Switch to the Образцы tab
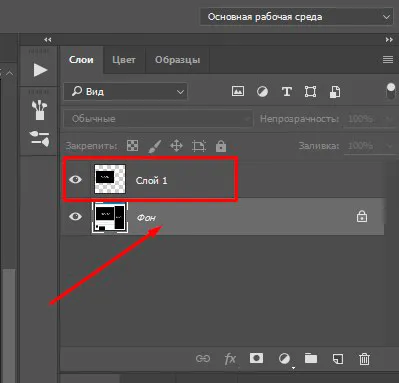Screen dimensions: 399x383 (x=177, y=60)
